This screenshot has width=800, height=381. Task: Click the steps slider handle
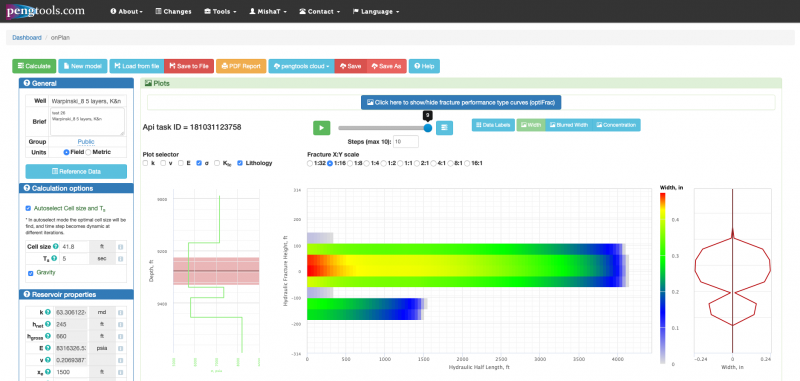tap(428, 128)
